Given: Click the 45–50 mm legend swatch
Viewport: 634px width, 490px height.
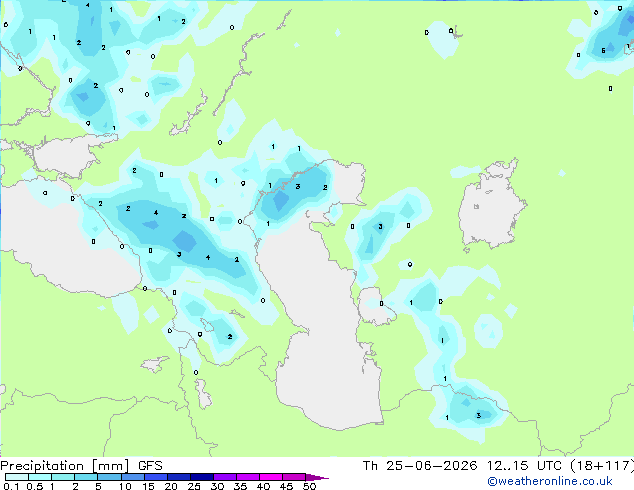Looking at the screenshot, I should tap(294, 477).
